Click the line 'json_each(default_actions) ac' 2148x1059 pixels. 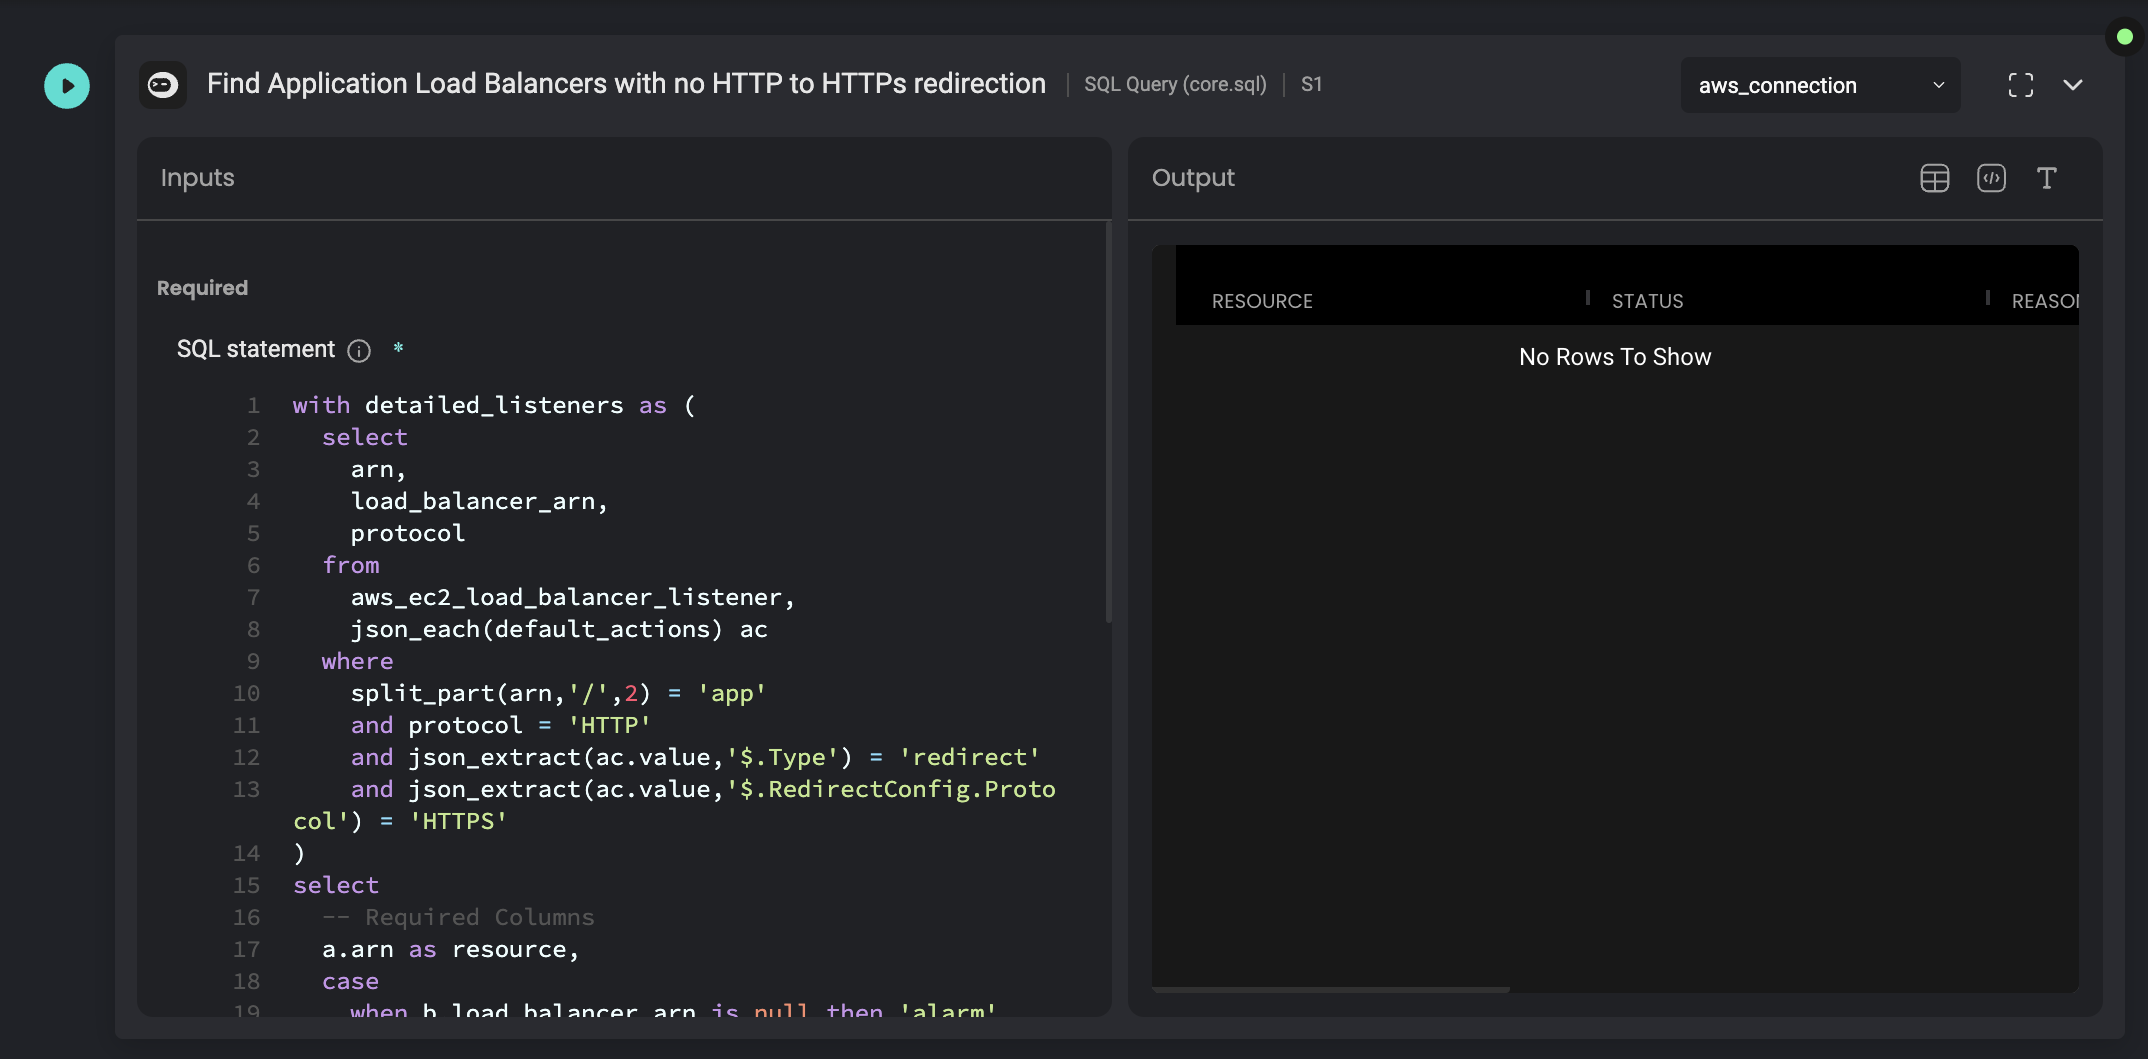click(x=559, y=629)
